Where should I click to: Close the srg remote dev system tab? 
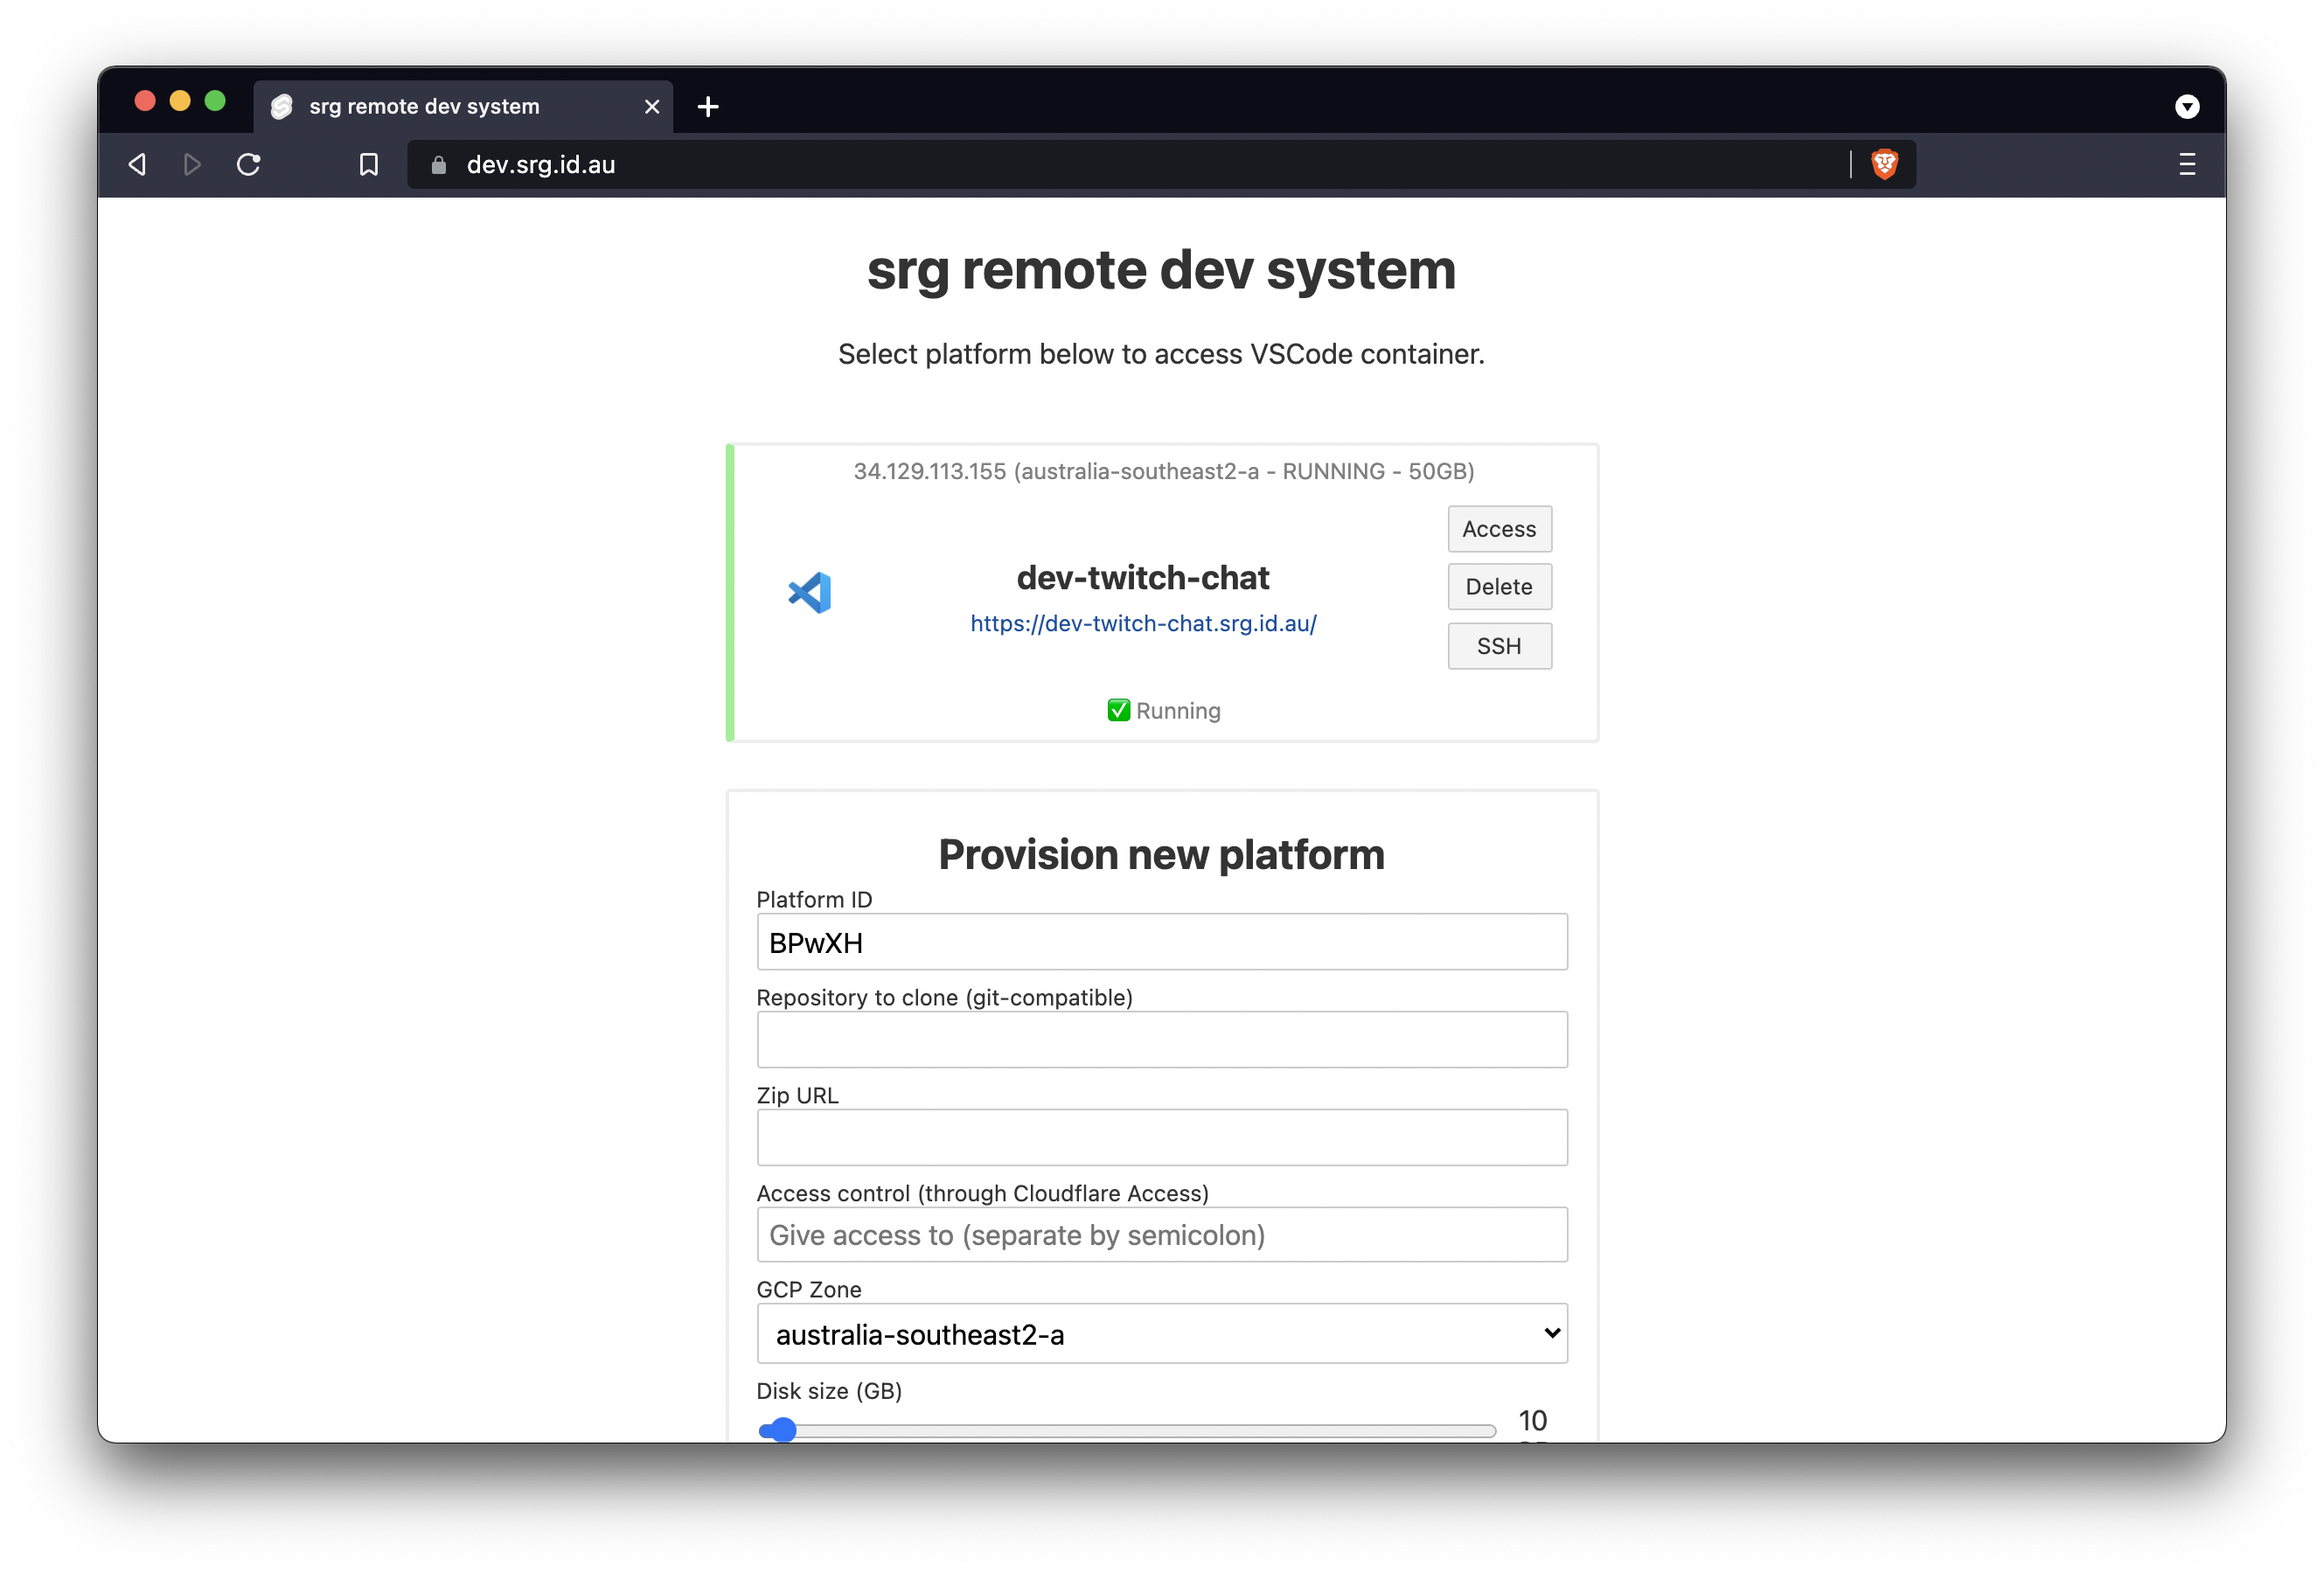[652, 106]
